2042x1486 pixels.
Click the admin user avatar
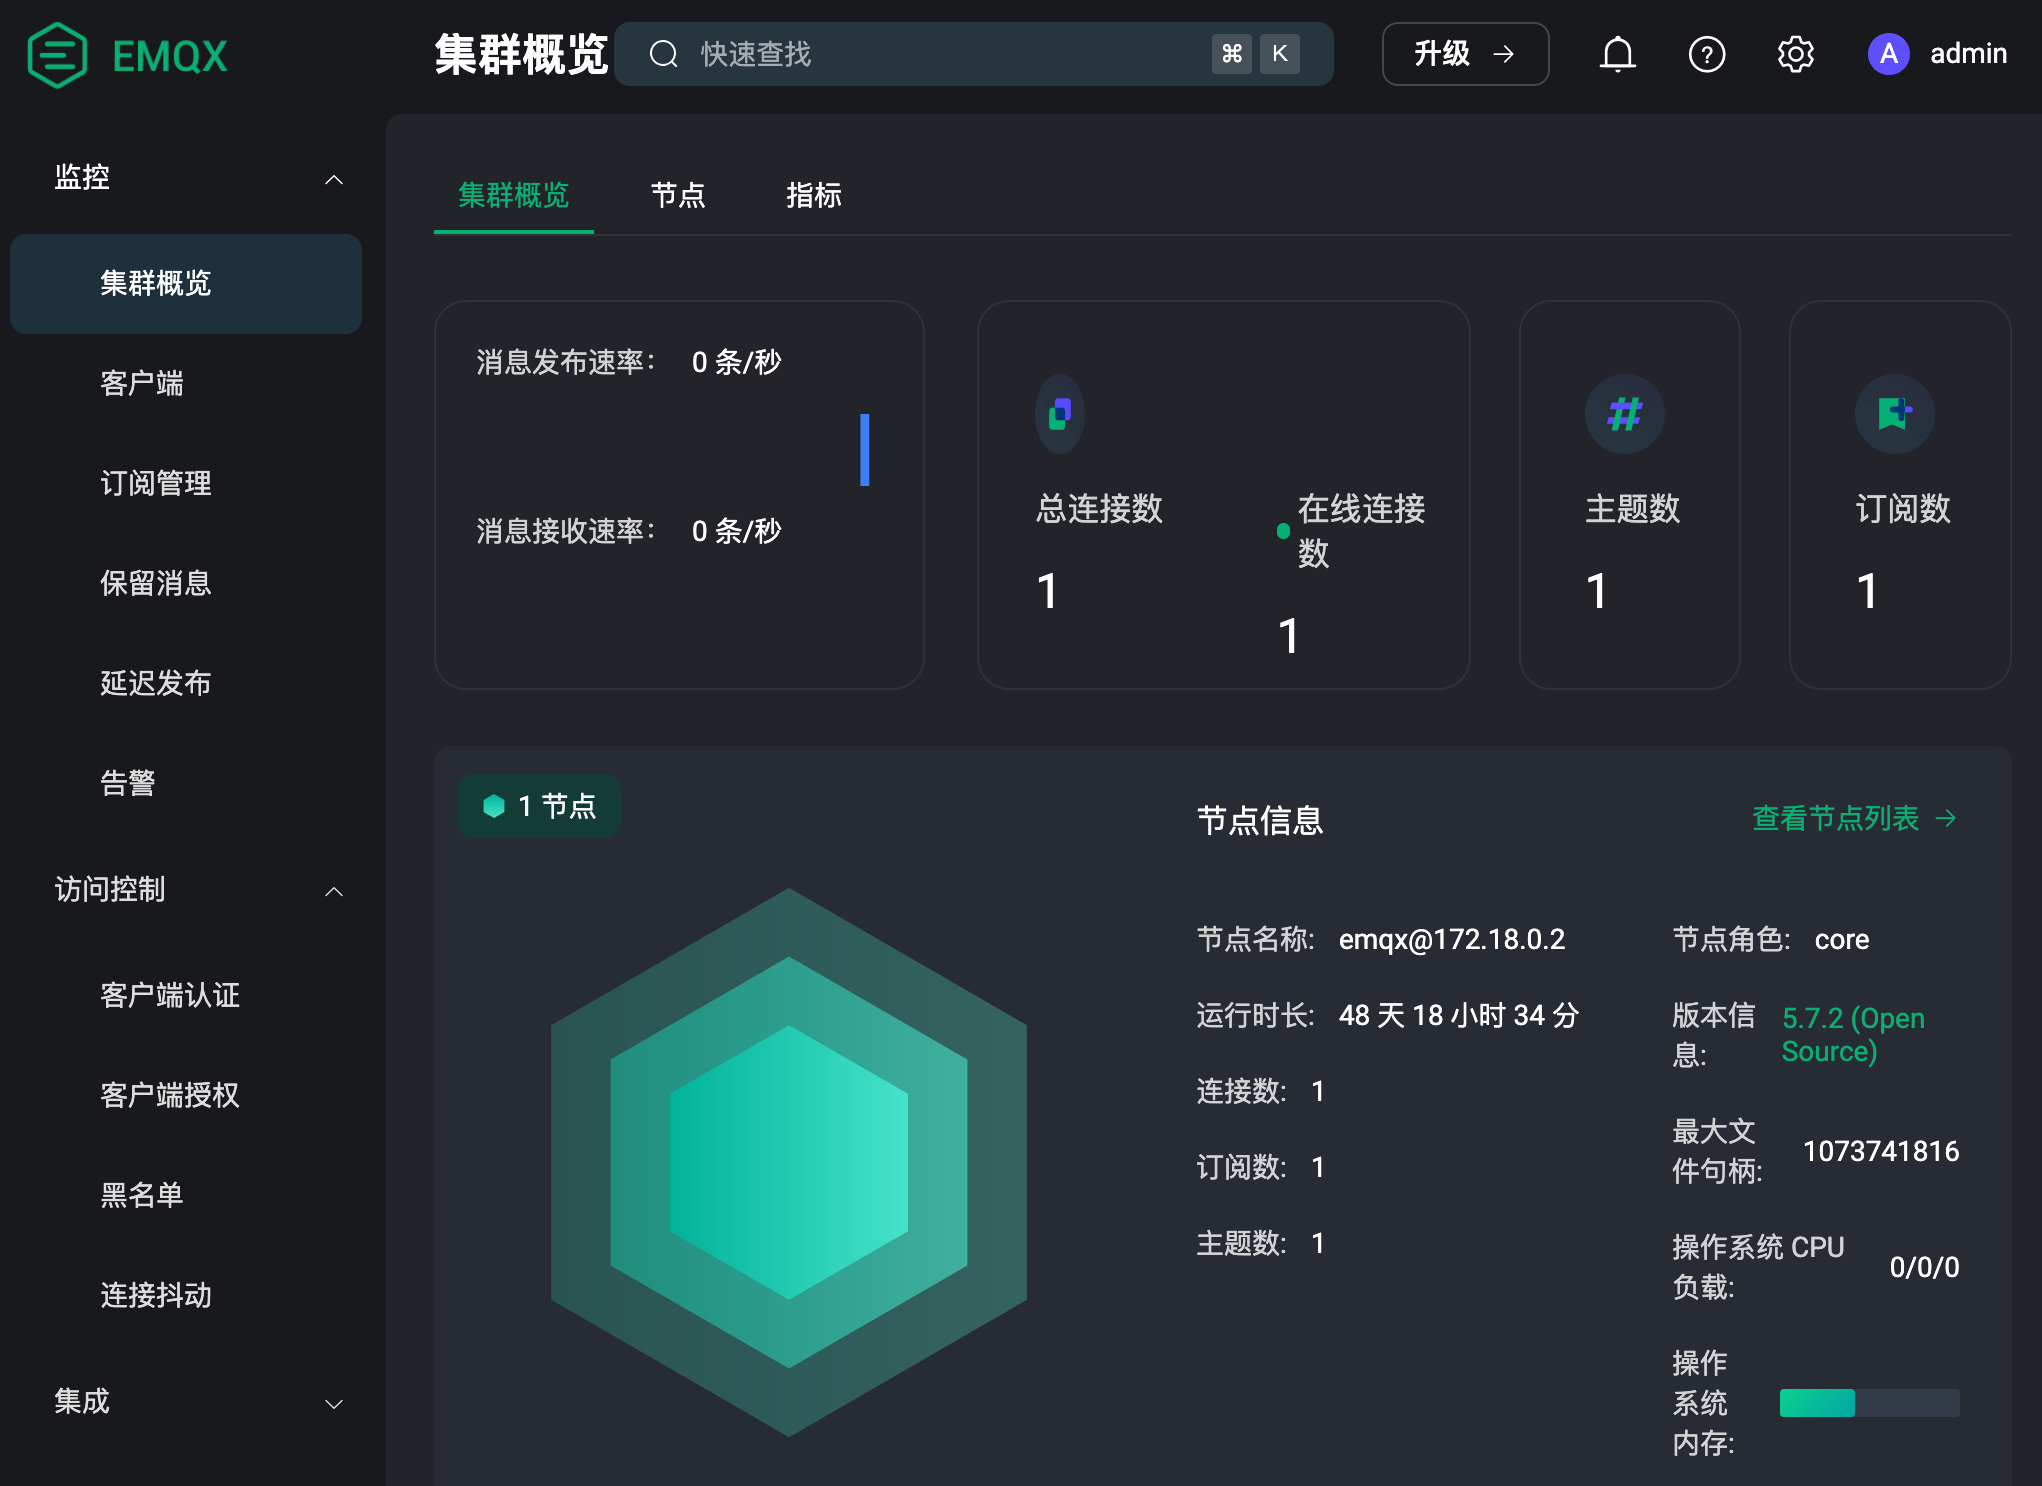[x=1888, y=54]
